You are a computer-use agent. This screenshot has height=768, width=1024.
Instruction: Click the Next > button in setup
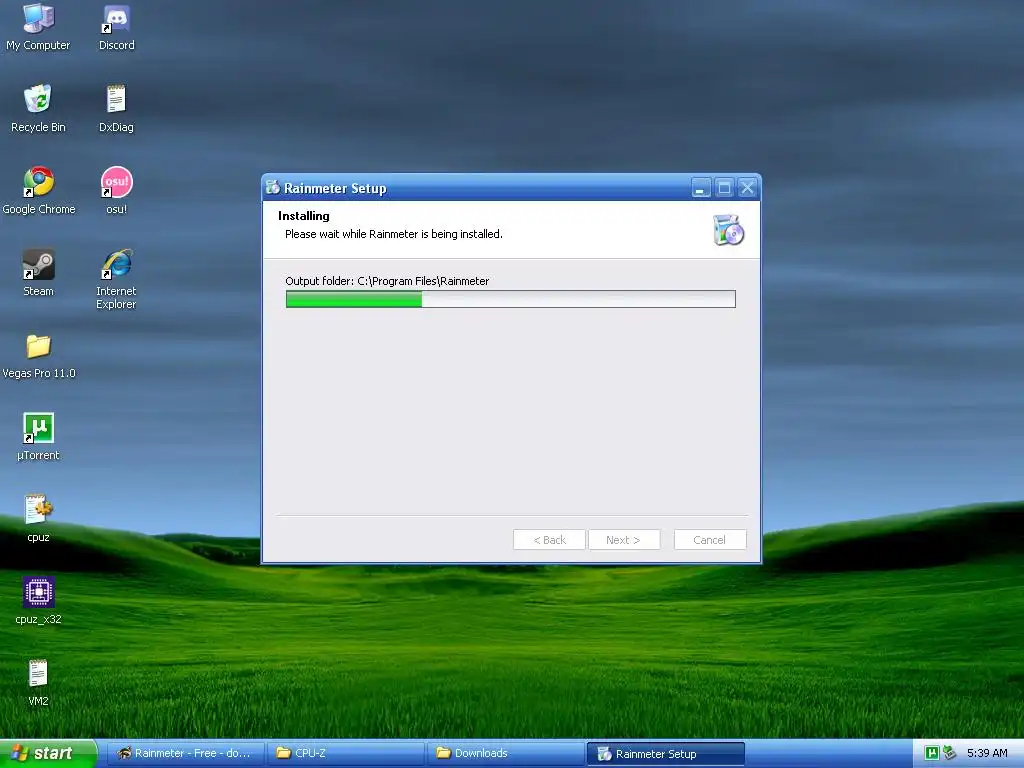tap(624, 539)
